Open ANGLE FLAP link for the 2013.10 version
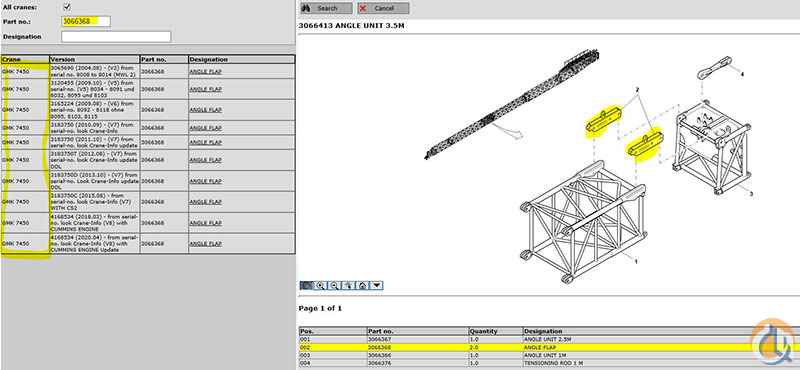 [x=206, y=181]
